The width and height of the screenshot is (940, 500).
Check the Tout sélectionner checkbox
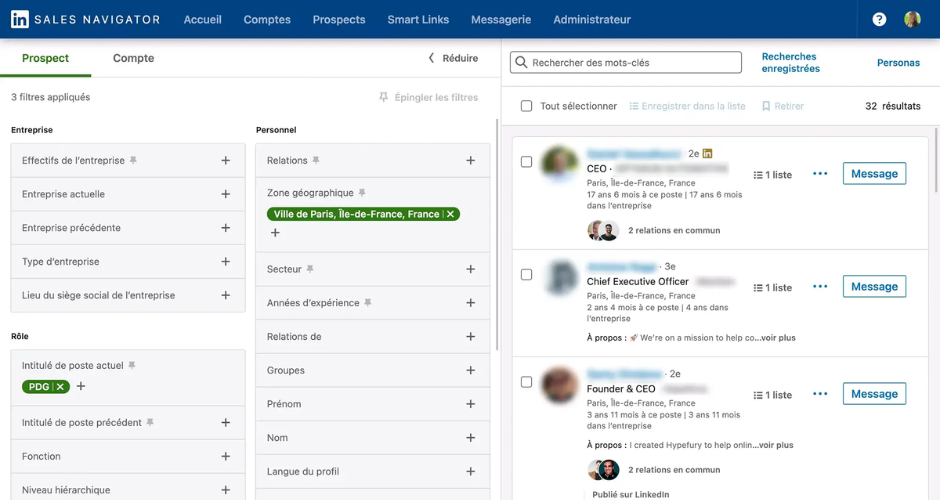[x=527, y=106]
